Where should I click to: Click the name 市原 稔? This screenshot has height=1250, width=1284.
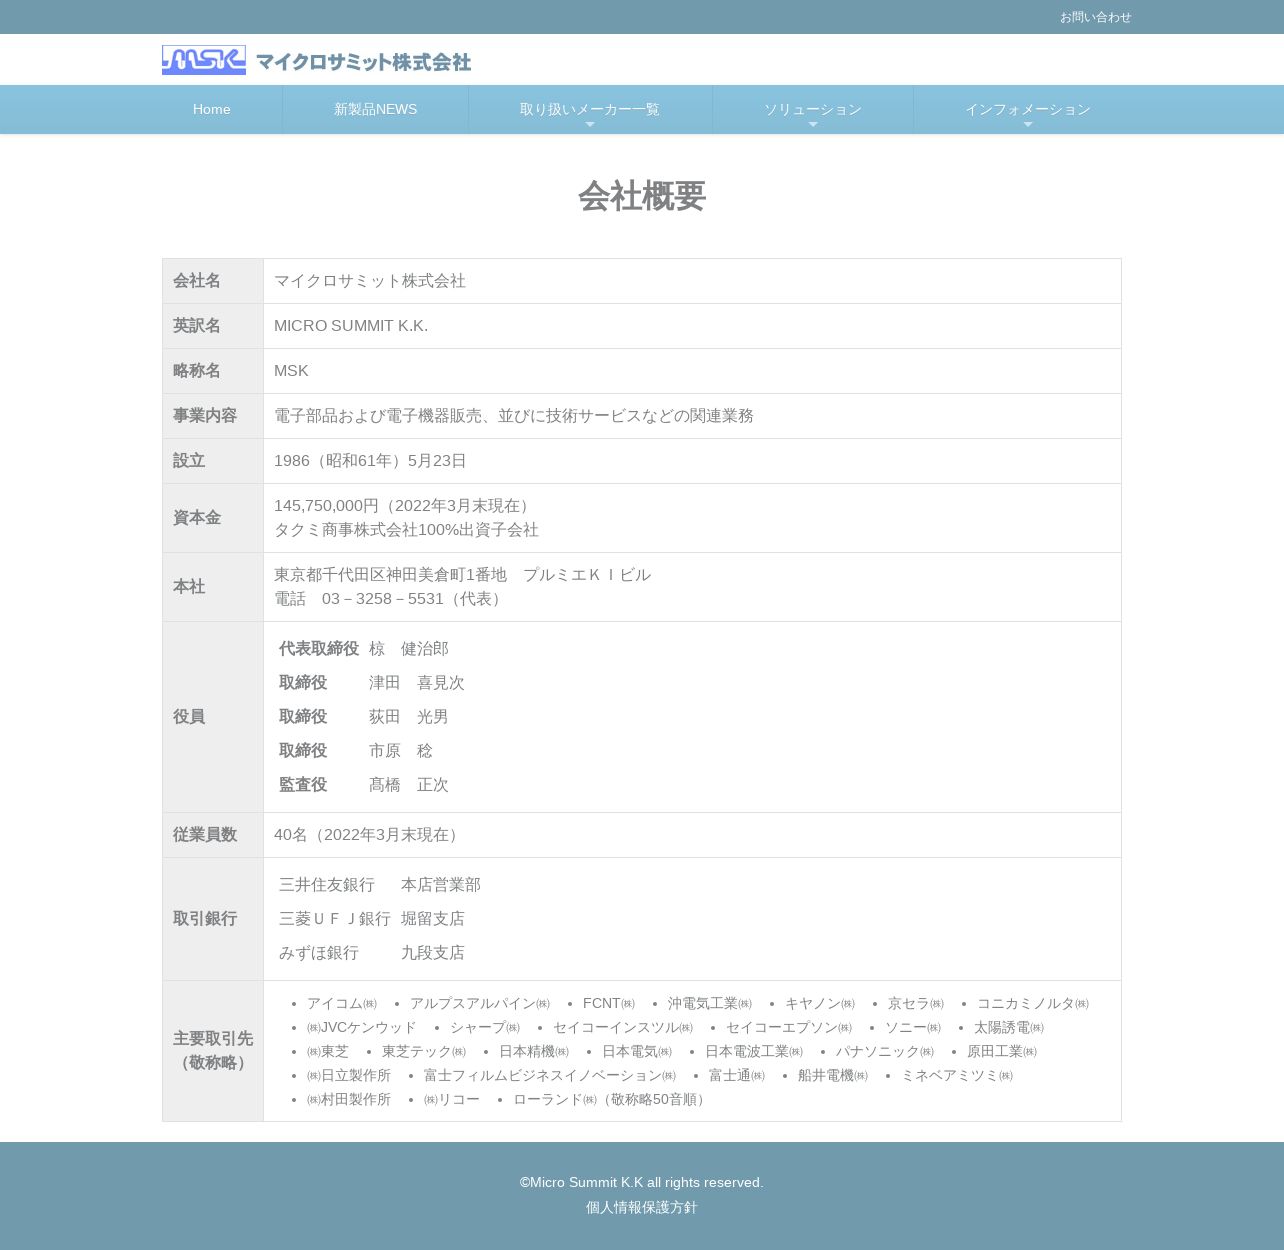[x=401, y=751]
